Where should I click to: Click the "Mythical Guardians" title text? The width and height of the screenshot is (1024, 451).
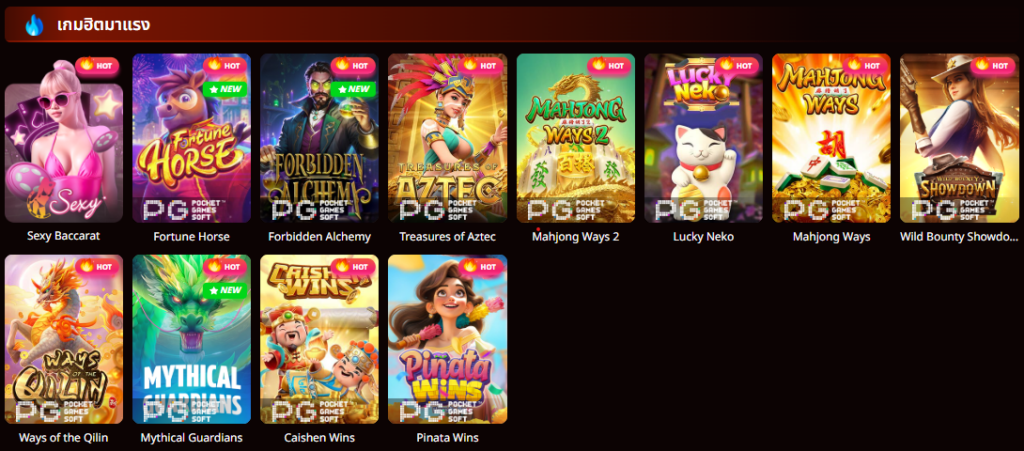191,438
